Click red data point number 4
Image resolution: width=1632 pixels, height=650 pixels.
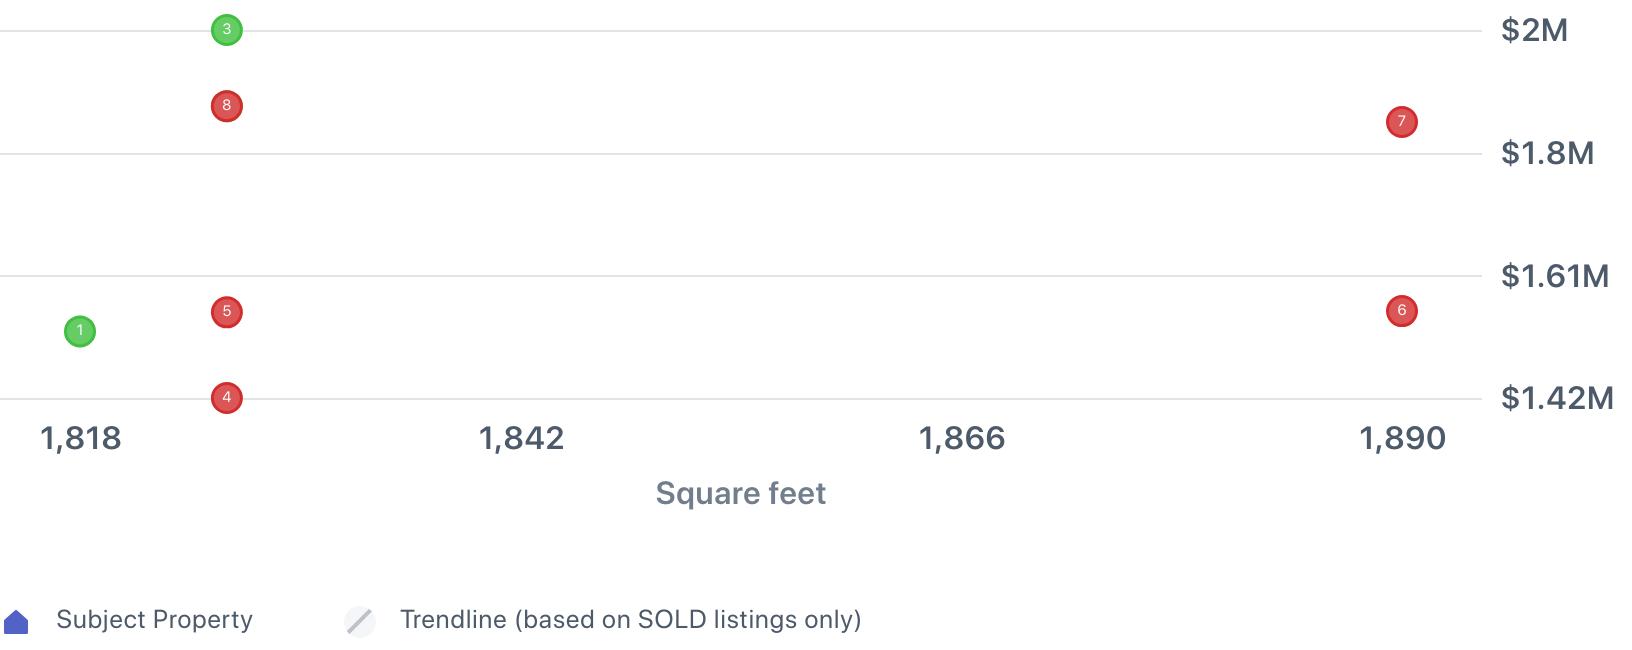[x=227, y=398]
